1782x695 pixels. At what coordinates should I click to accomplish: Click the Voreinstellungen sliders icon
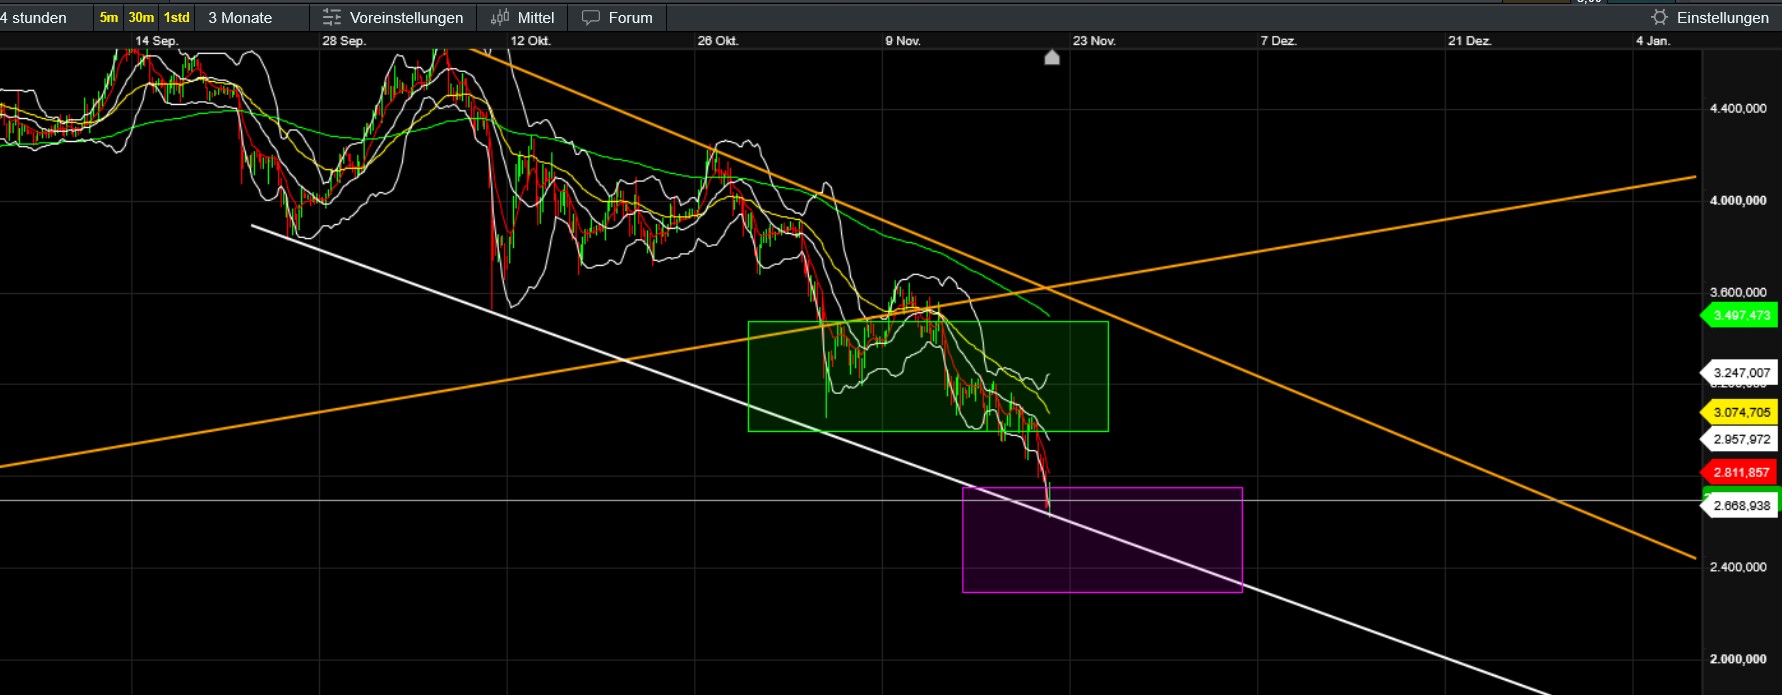pyautogui.click(x=332, y=18)
